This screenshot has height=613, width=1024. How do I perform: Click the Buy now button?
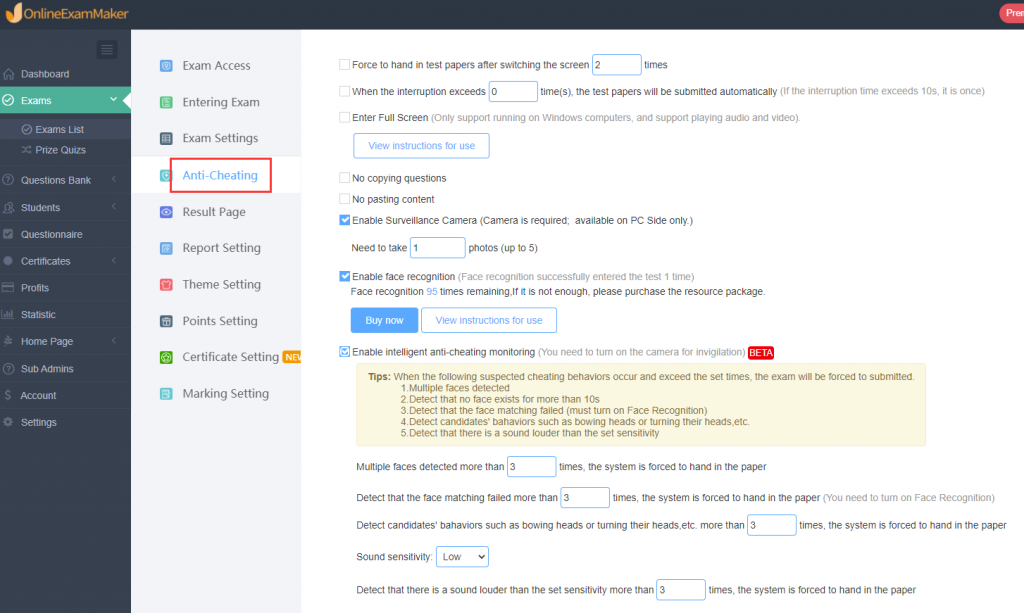tap(384, 320)
